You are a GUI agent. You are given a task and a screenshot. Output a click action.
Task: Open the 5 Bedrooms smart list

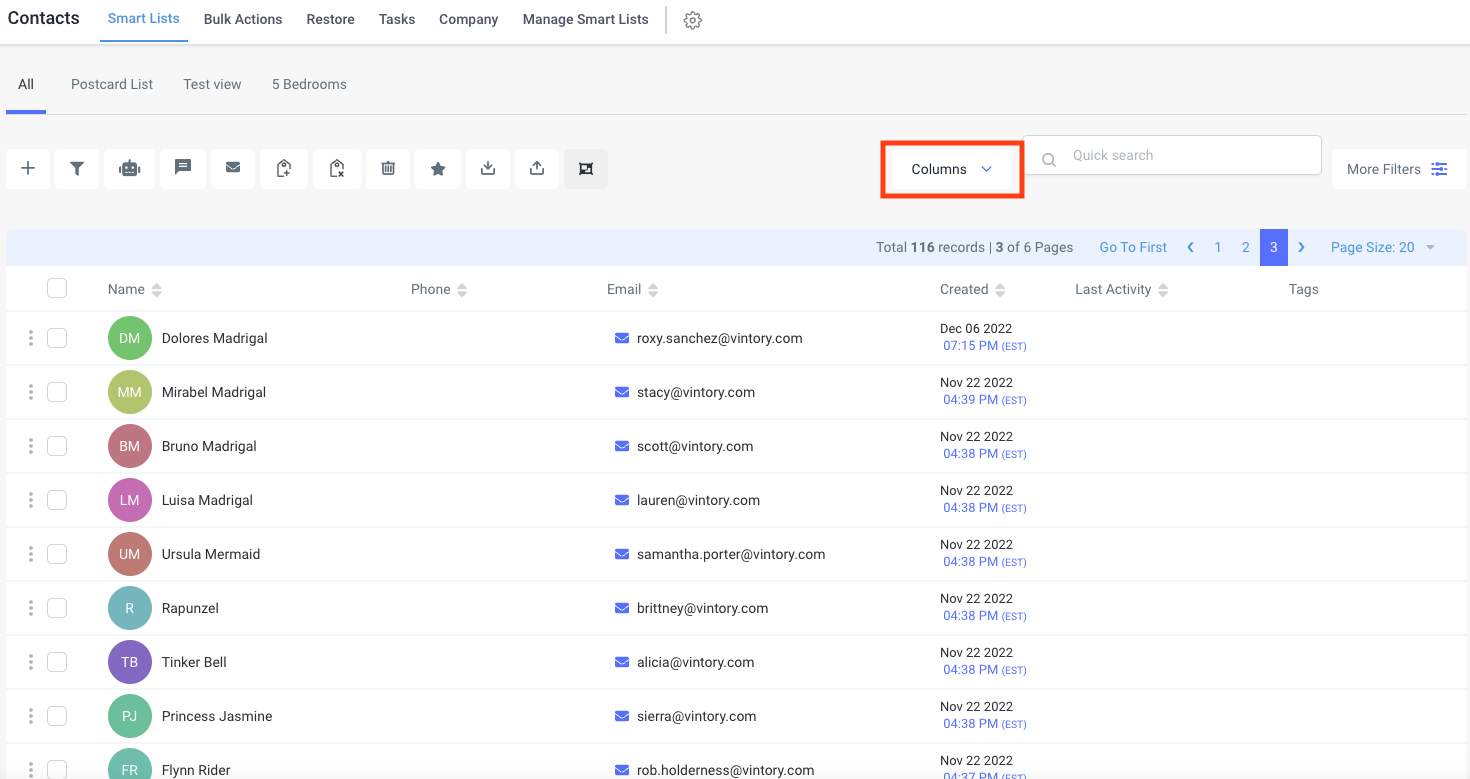pyautogui.click(x=309, y=84)
